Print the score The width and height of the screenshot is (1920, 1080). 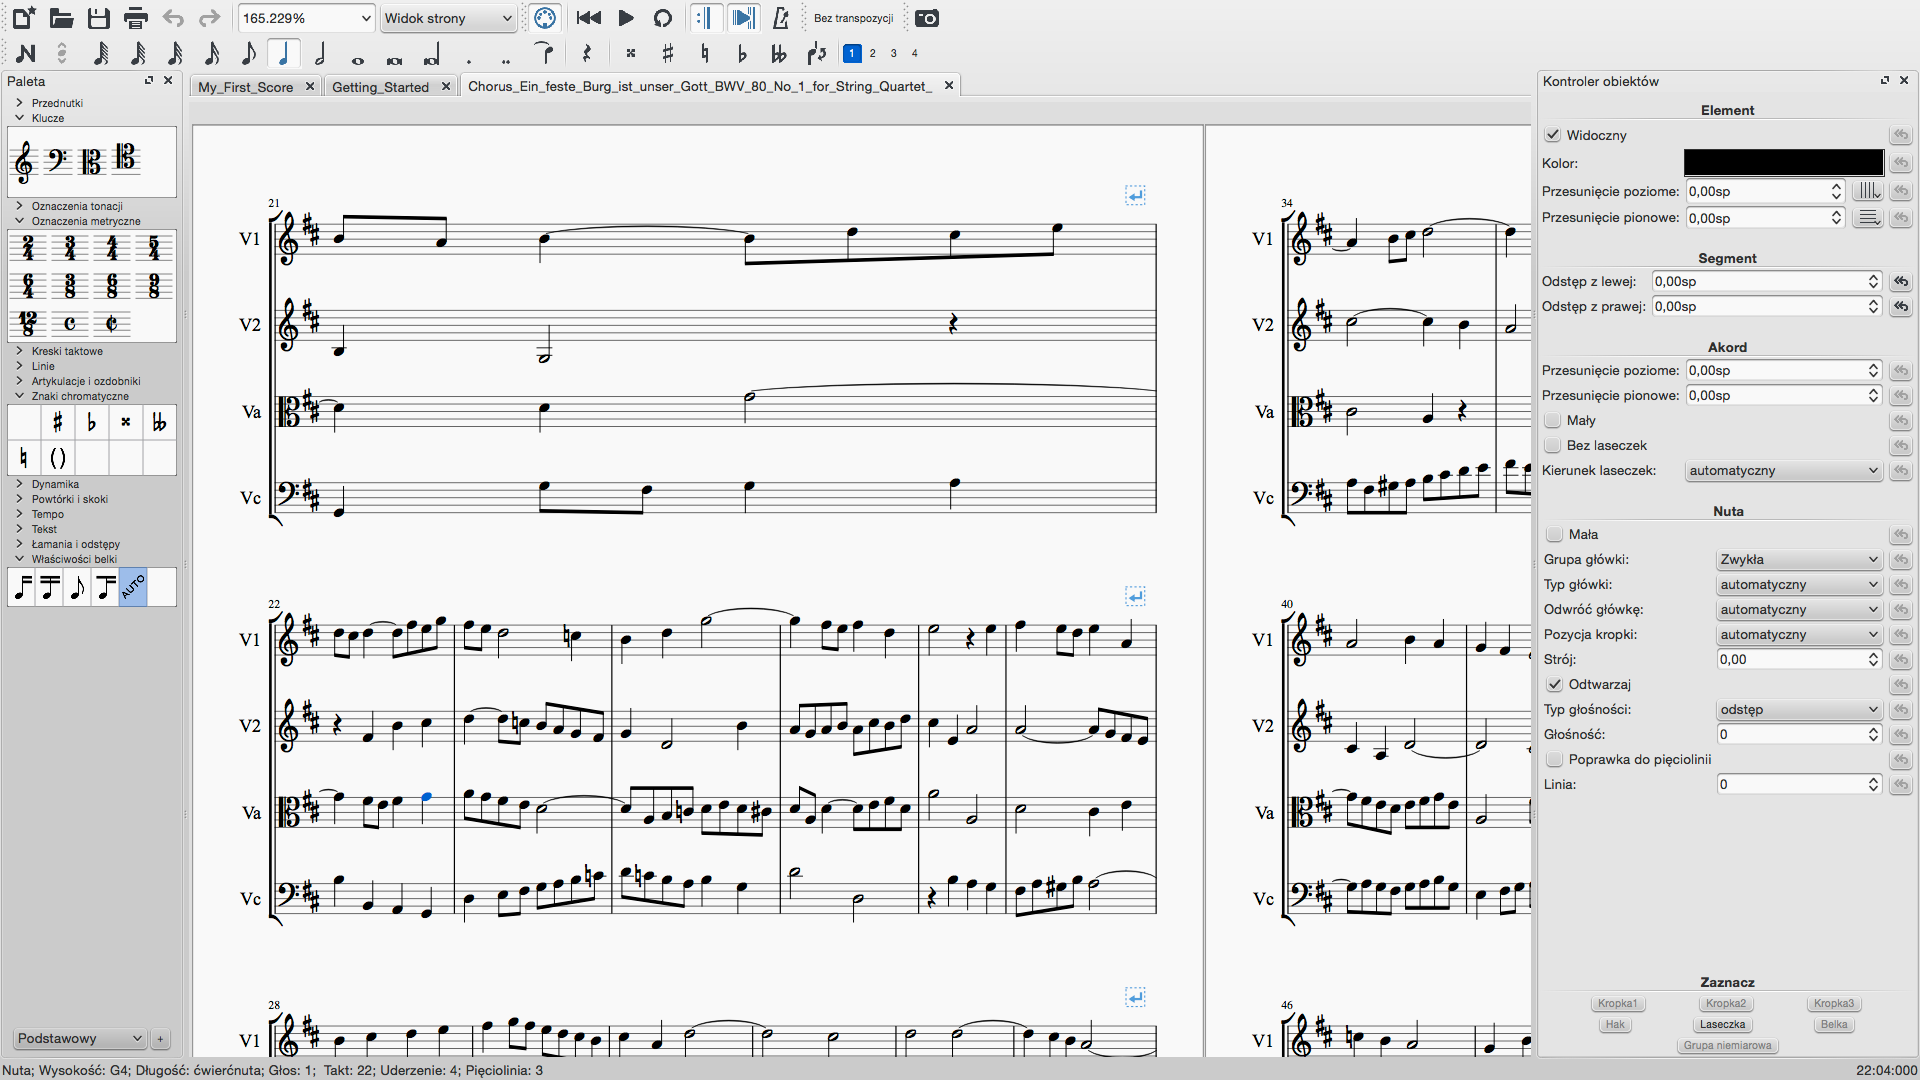click(136, 18)
